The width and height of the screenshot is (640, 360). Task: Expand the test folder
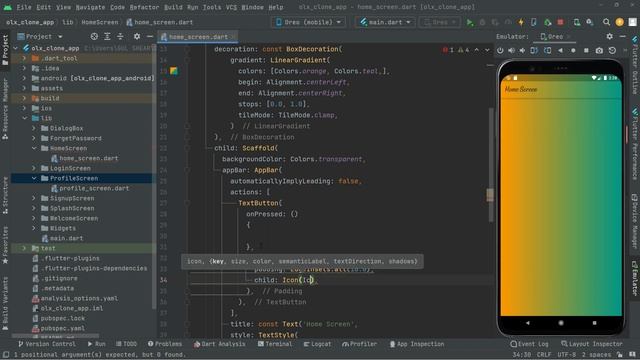click(x=24, y=248)
